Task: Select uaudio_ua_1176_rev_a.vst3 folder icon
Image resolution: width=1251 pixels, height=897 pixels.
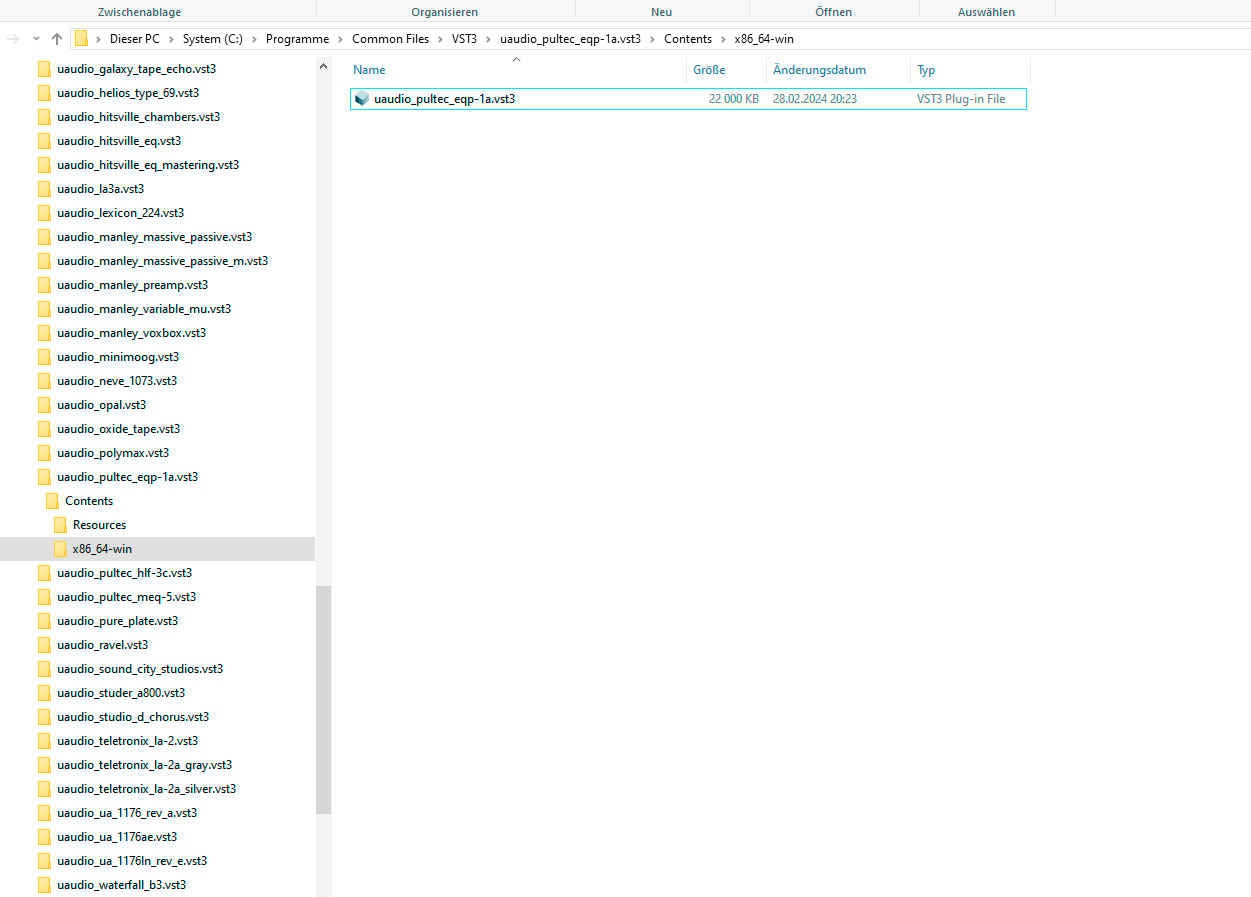Action: tap(44, 813)
